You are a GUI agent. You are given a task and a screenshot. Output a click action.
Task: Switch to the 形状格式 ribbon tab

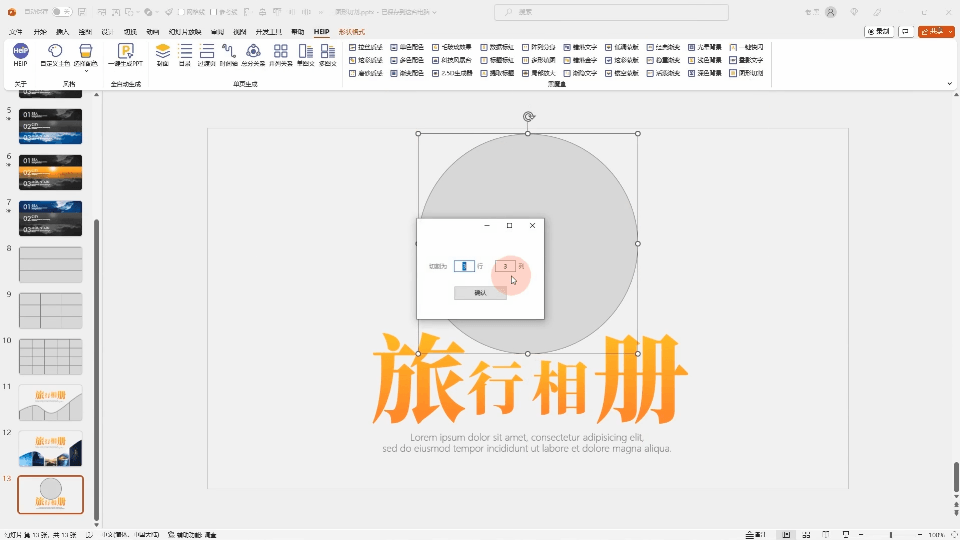click(351, 32)
